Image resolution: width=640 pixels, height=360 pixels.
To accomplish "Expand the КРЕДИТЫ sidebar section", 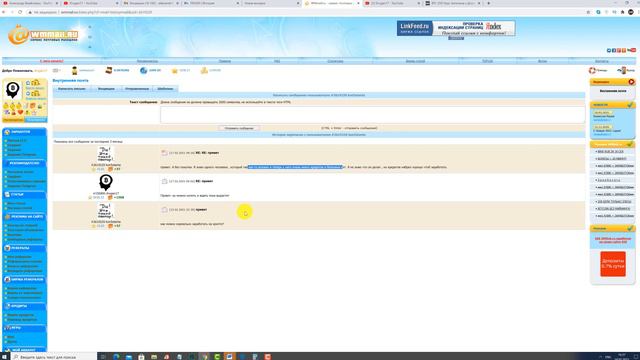I will click(24, 306).
